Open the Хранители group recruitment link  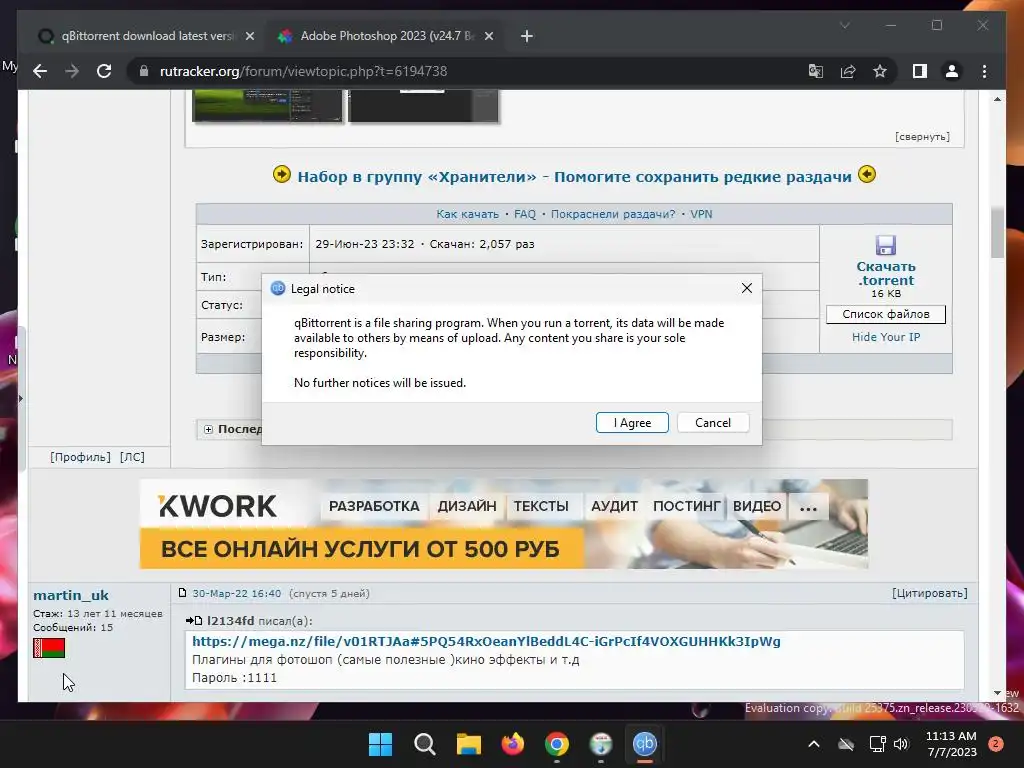(574, 176)
